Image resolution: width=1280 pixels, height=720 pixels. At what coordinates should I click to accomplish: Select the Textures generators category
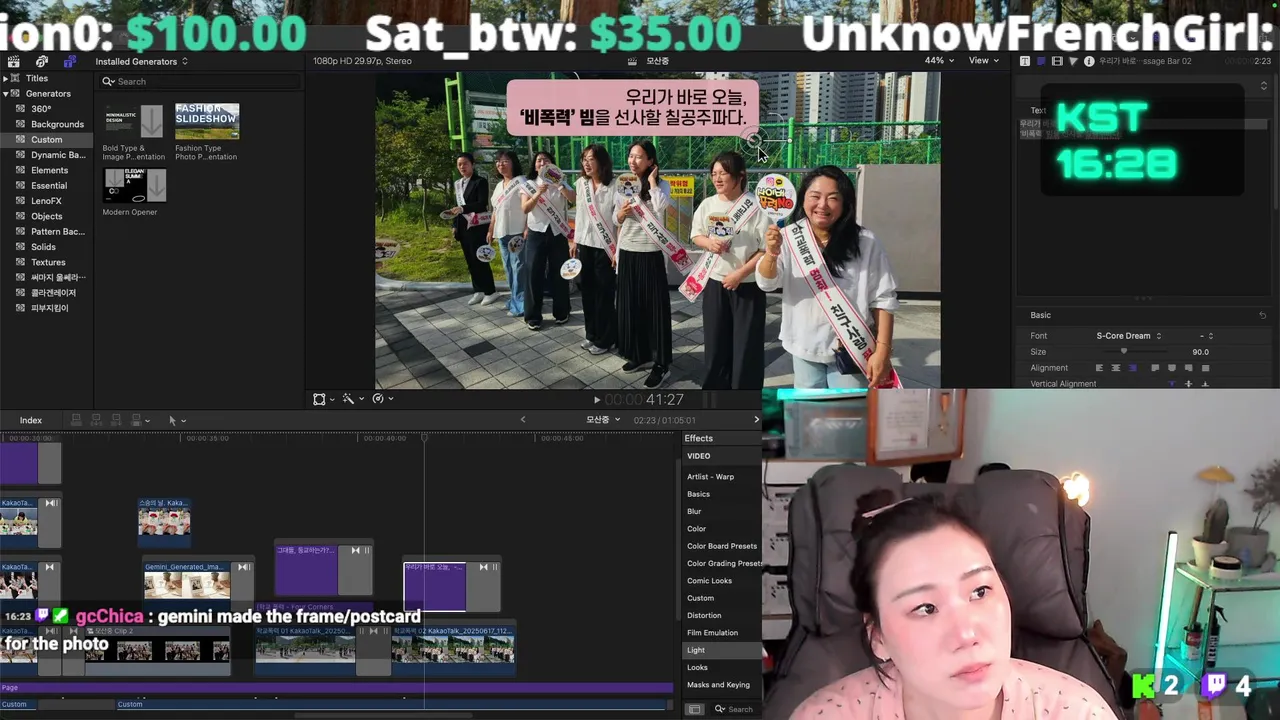click(x=48, y=262)
